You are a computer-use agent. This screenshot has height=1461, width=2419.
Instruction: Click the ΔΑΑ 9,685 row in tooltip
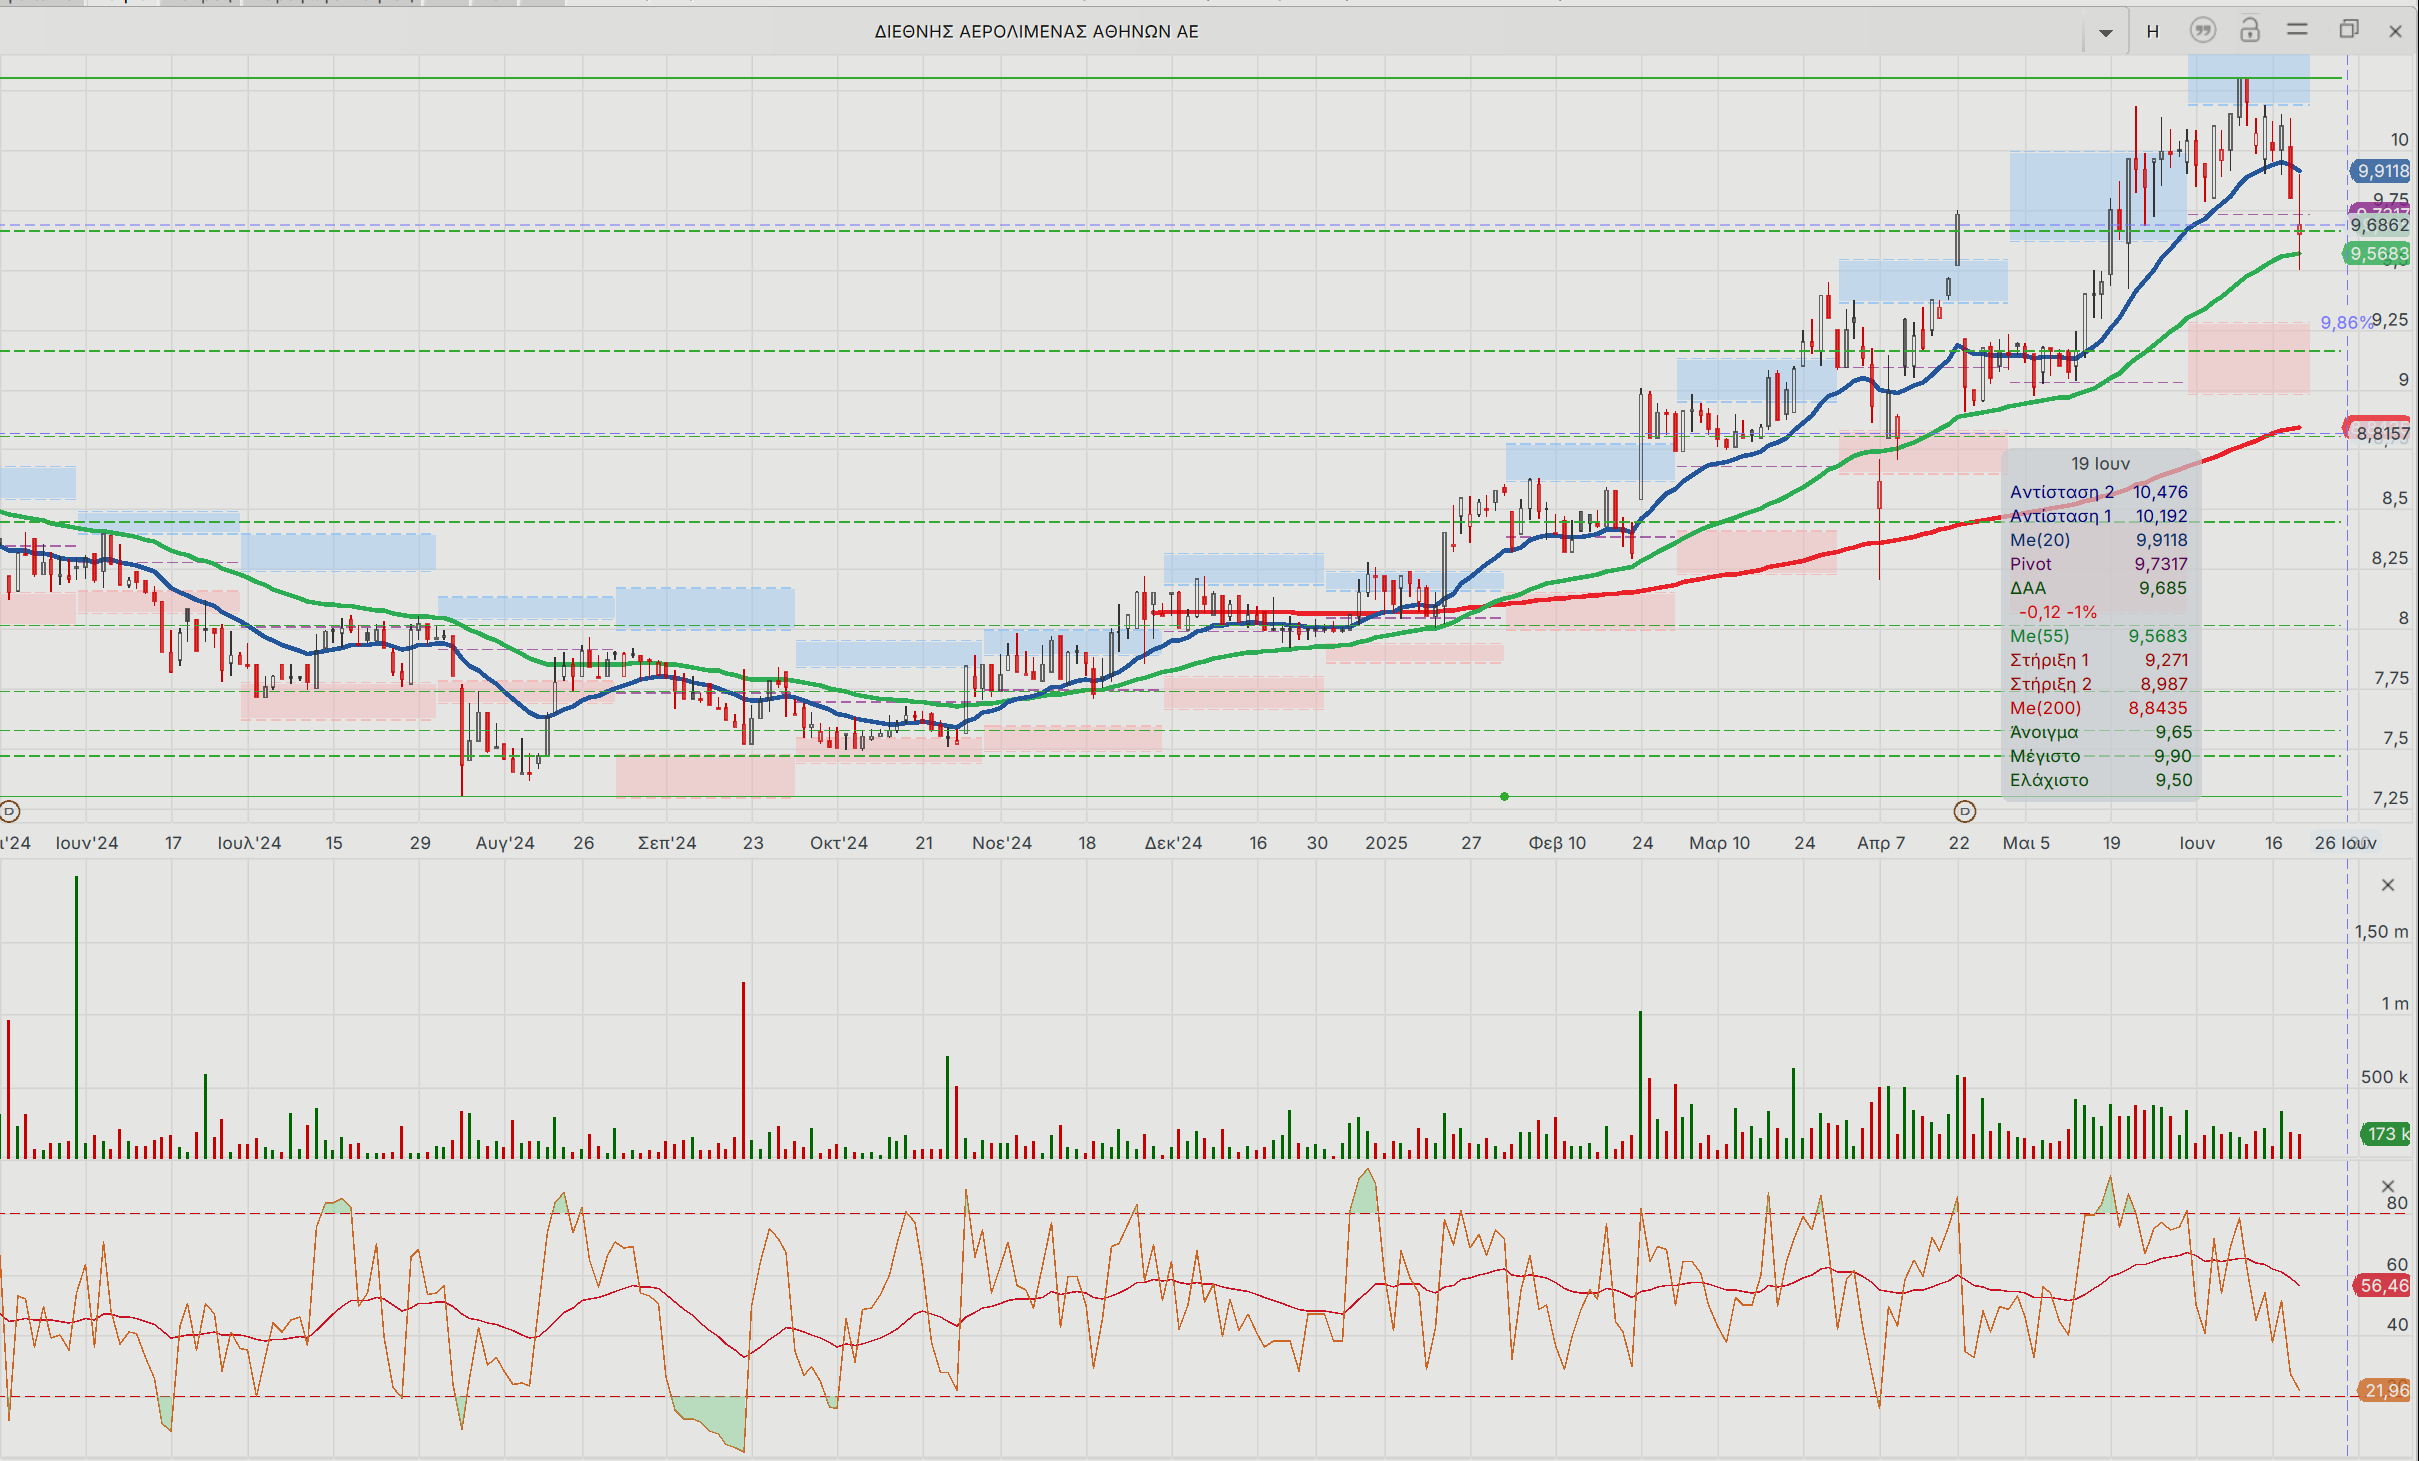2099,588
